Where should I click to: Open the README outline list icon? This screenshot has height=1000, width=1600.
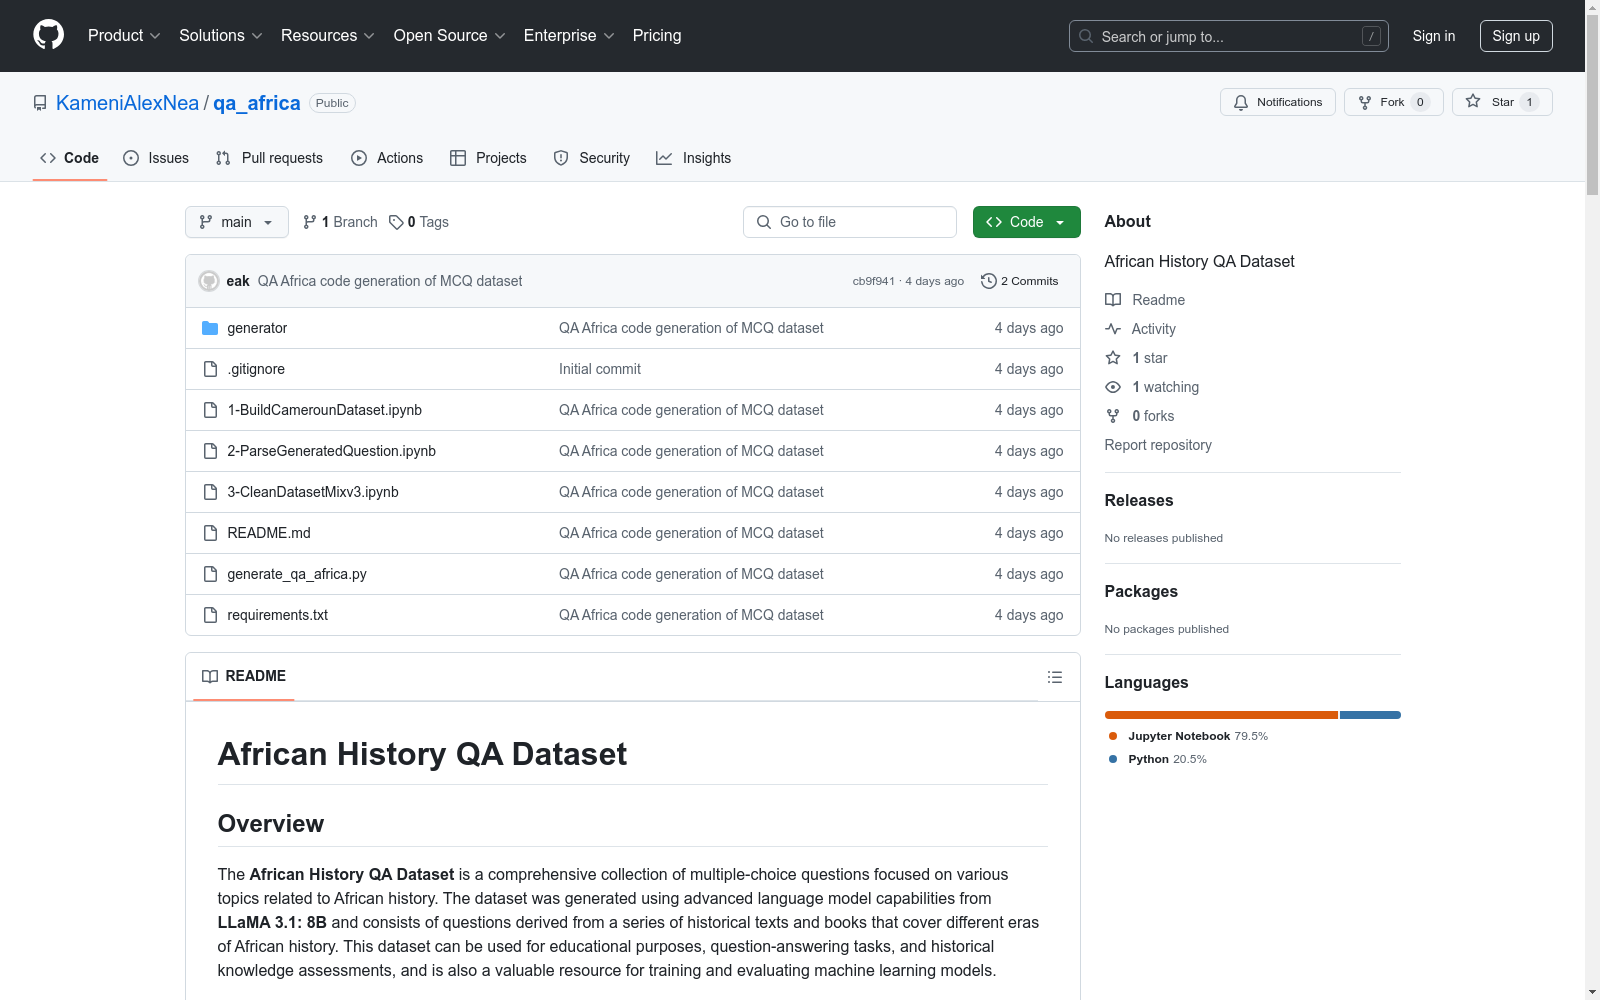(1054, 677)
